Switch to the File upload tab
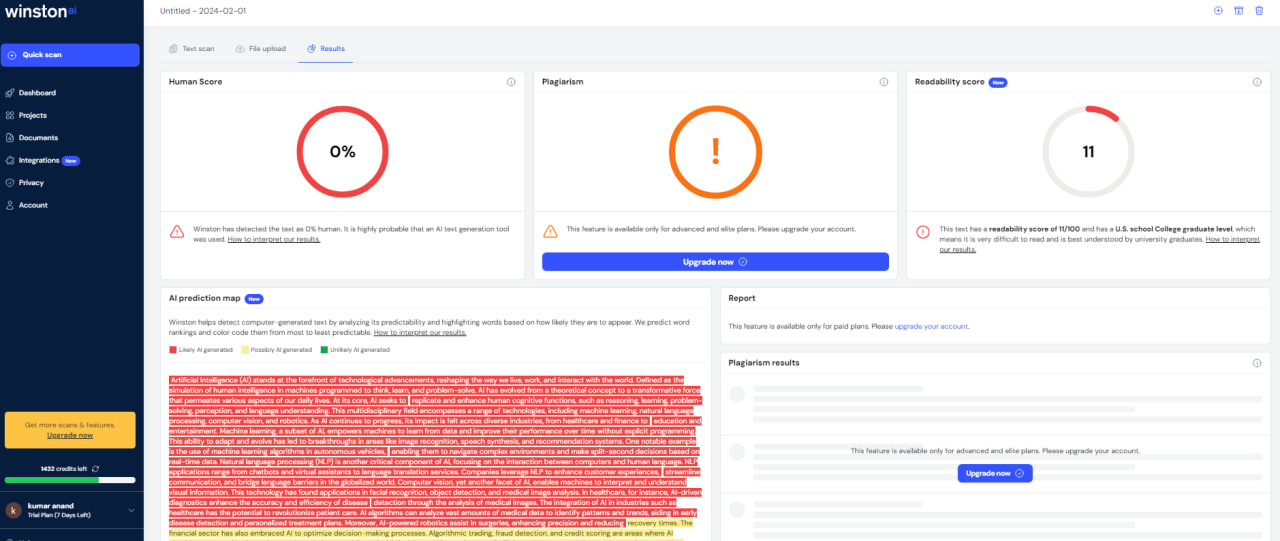 coord(260,48)
